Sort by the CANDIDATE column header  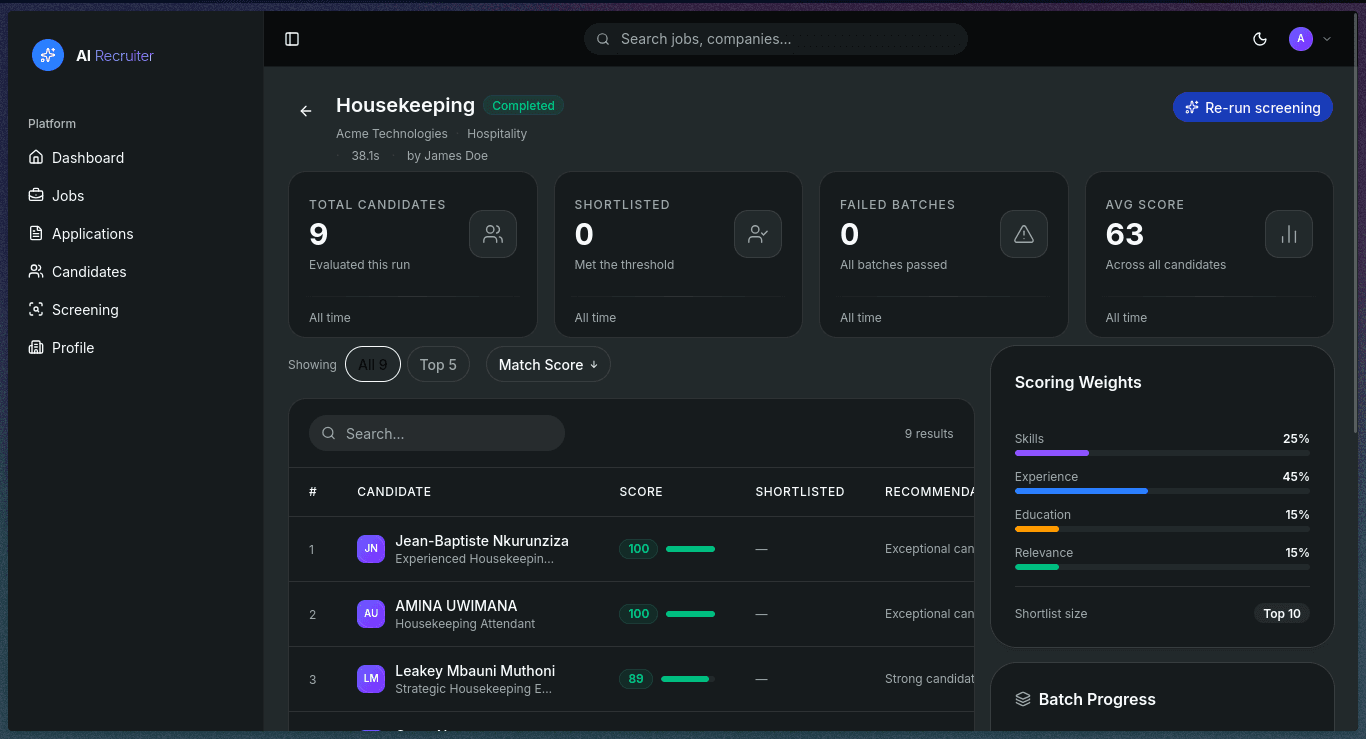click(394, 491)
